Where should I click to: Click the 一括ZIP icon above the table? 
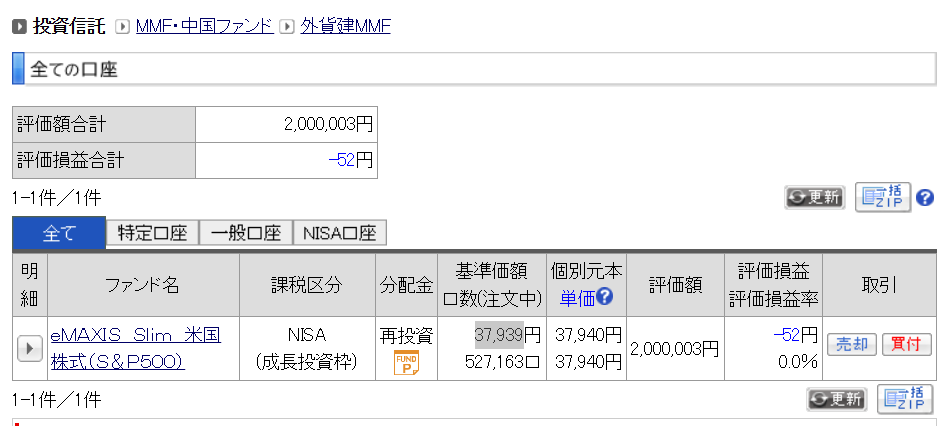pyautogui.click(x=883, y=197)
